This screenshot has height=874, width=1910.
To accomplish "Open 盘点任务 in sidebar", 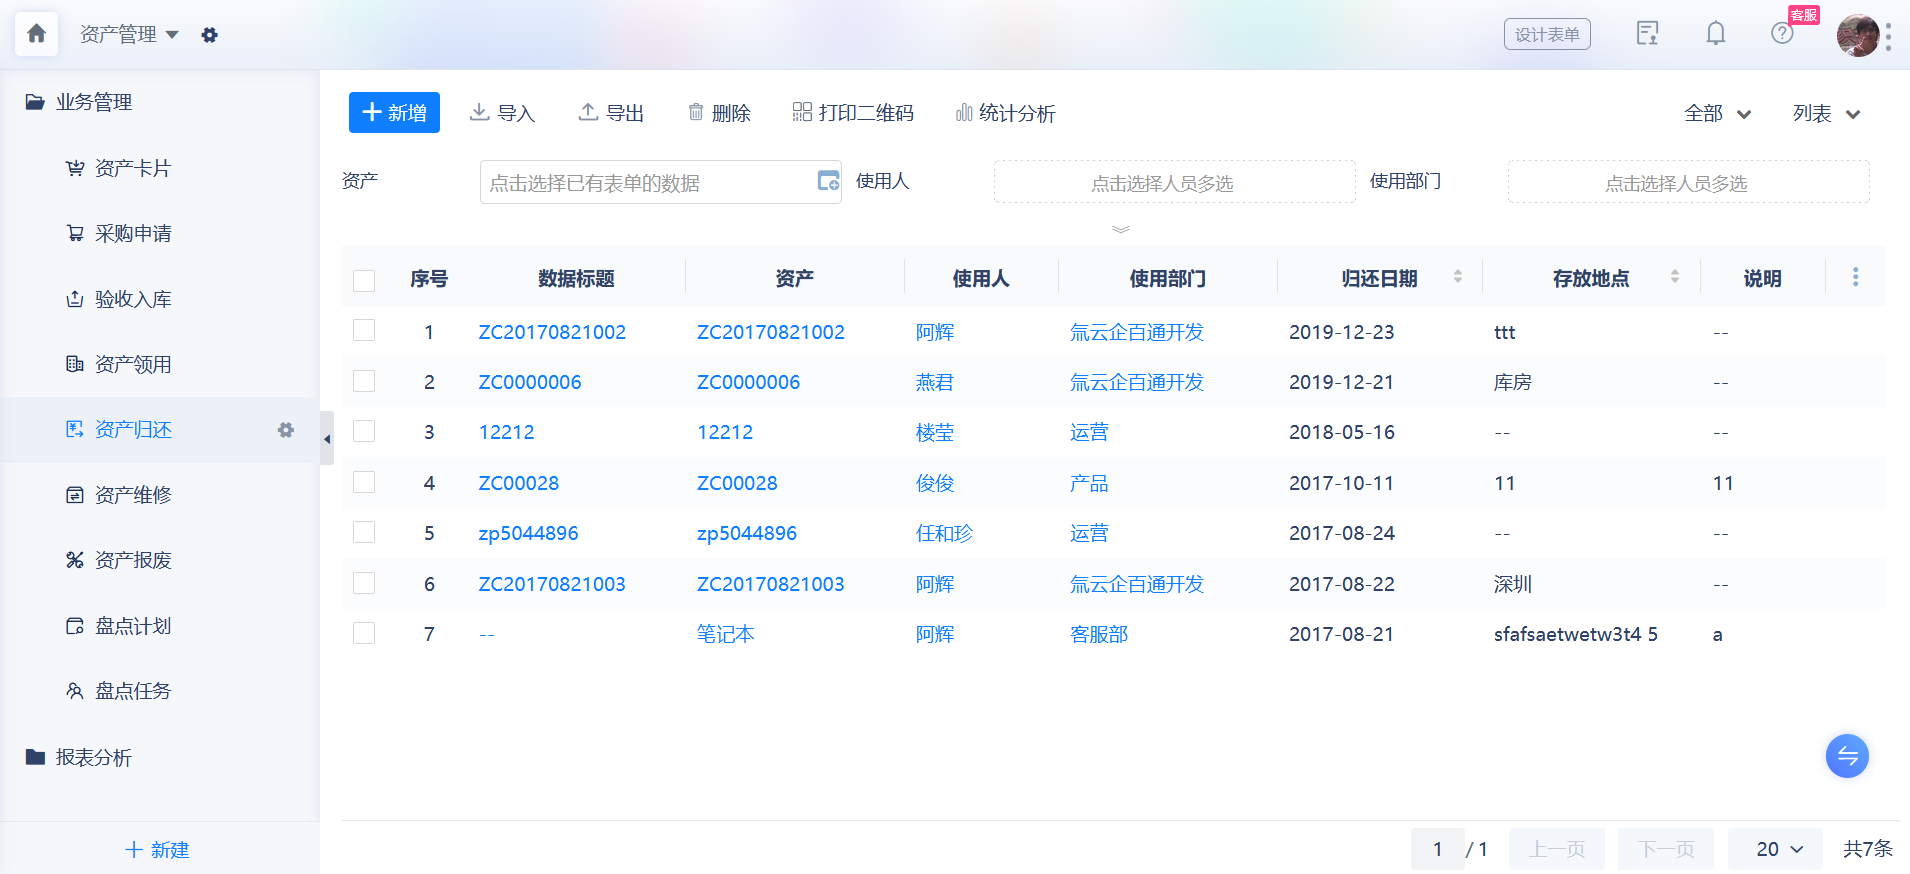I will 133,691.
